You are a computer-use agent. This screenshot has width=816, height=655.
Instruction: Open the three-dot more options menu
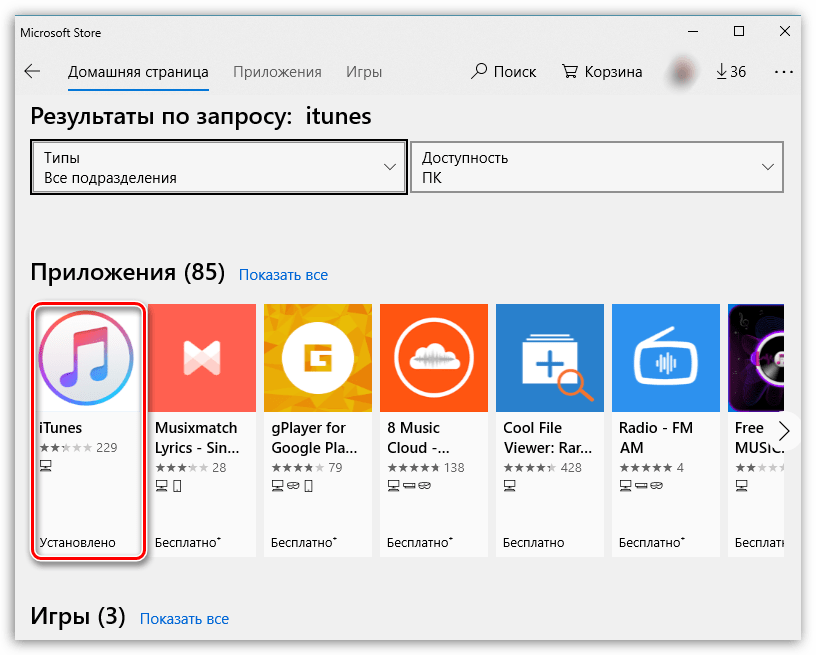(783, 72)
